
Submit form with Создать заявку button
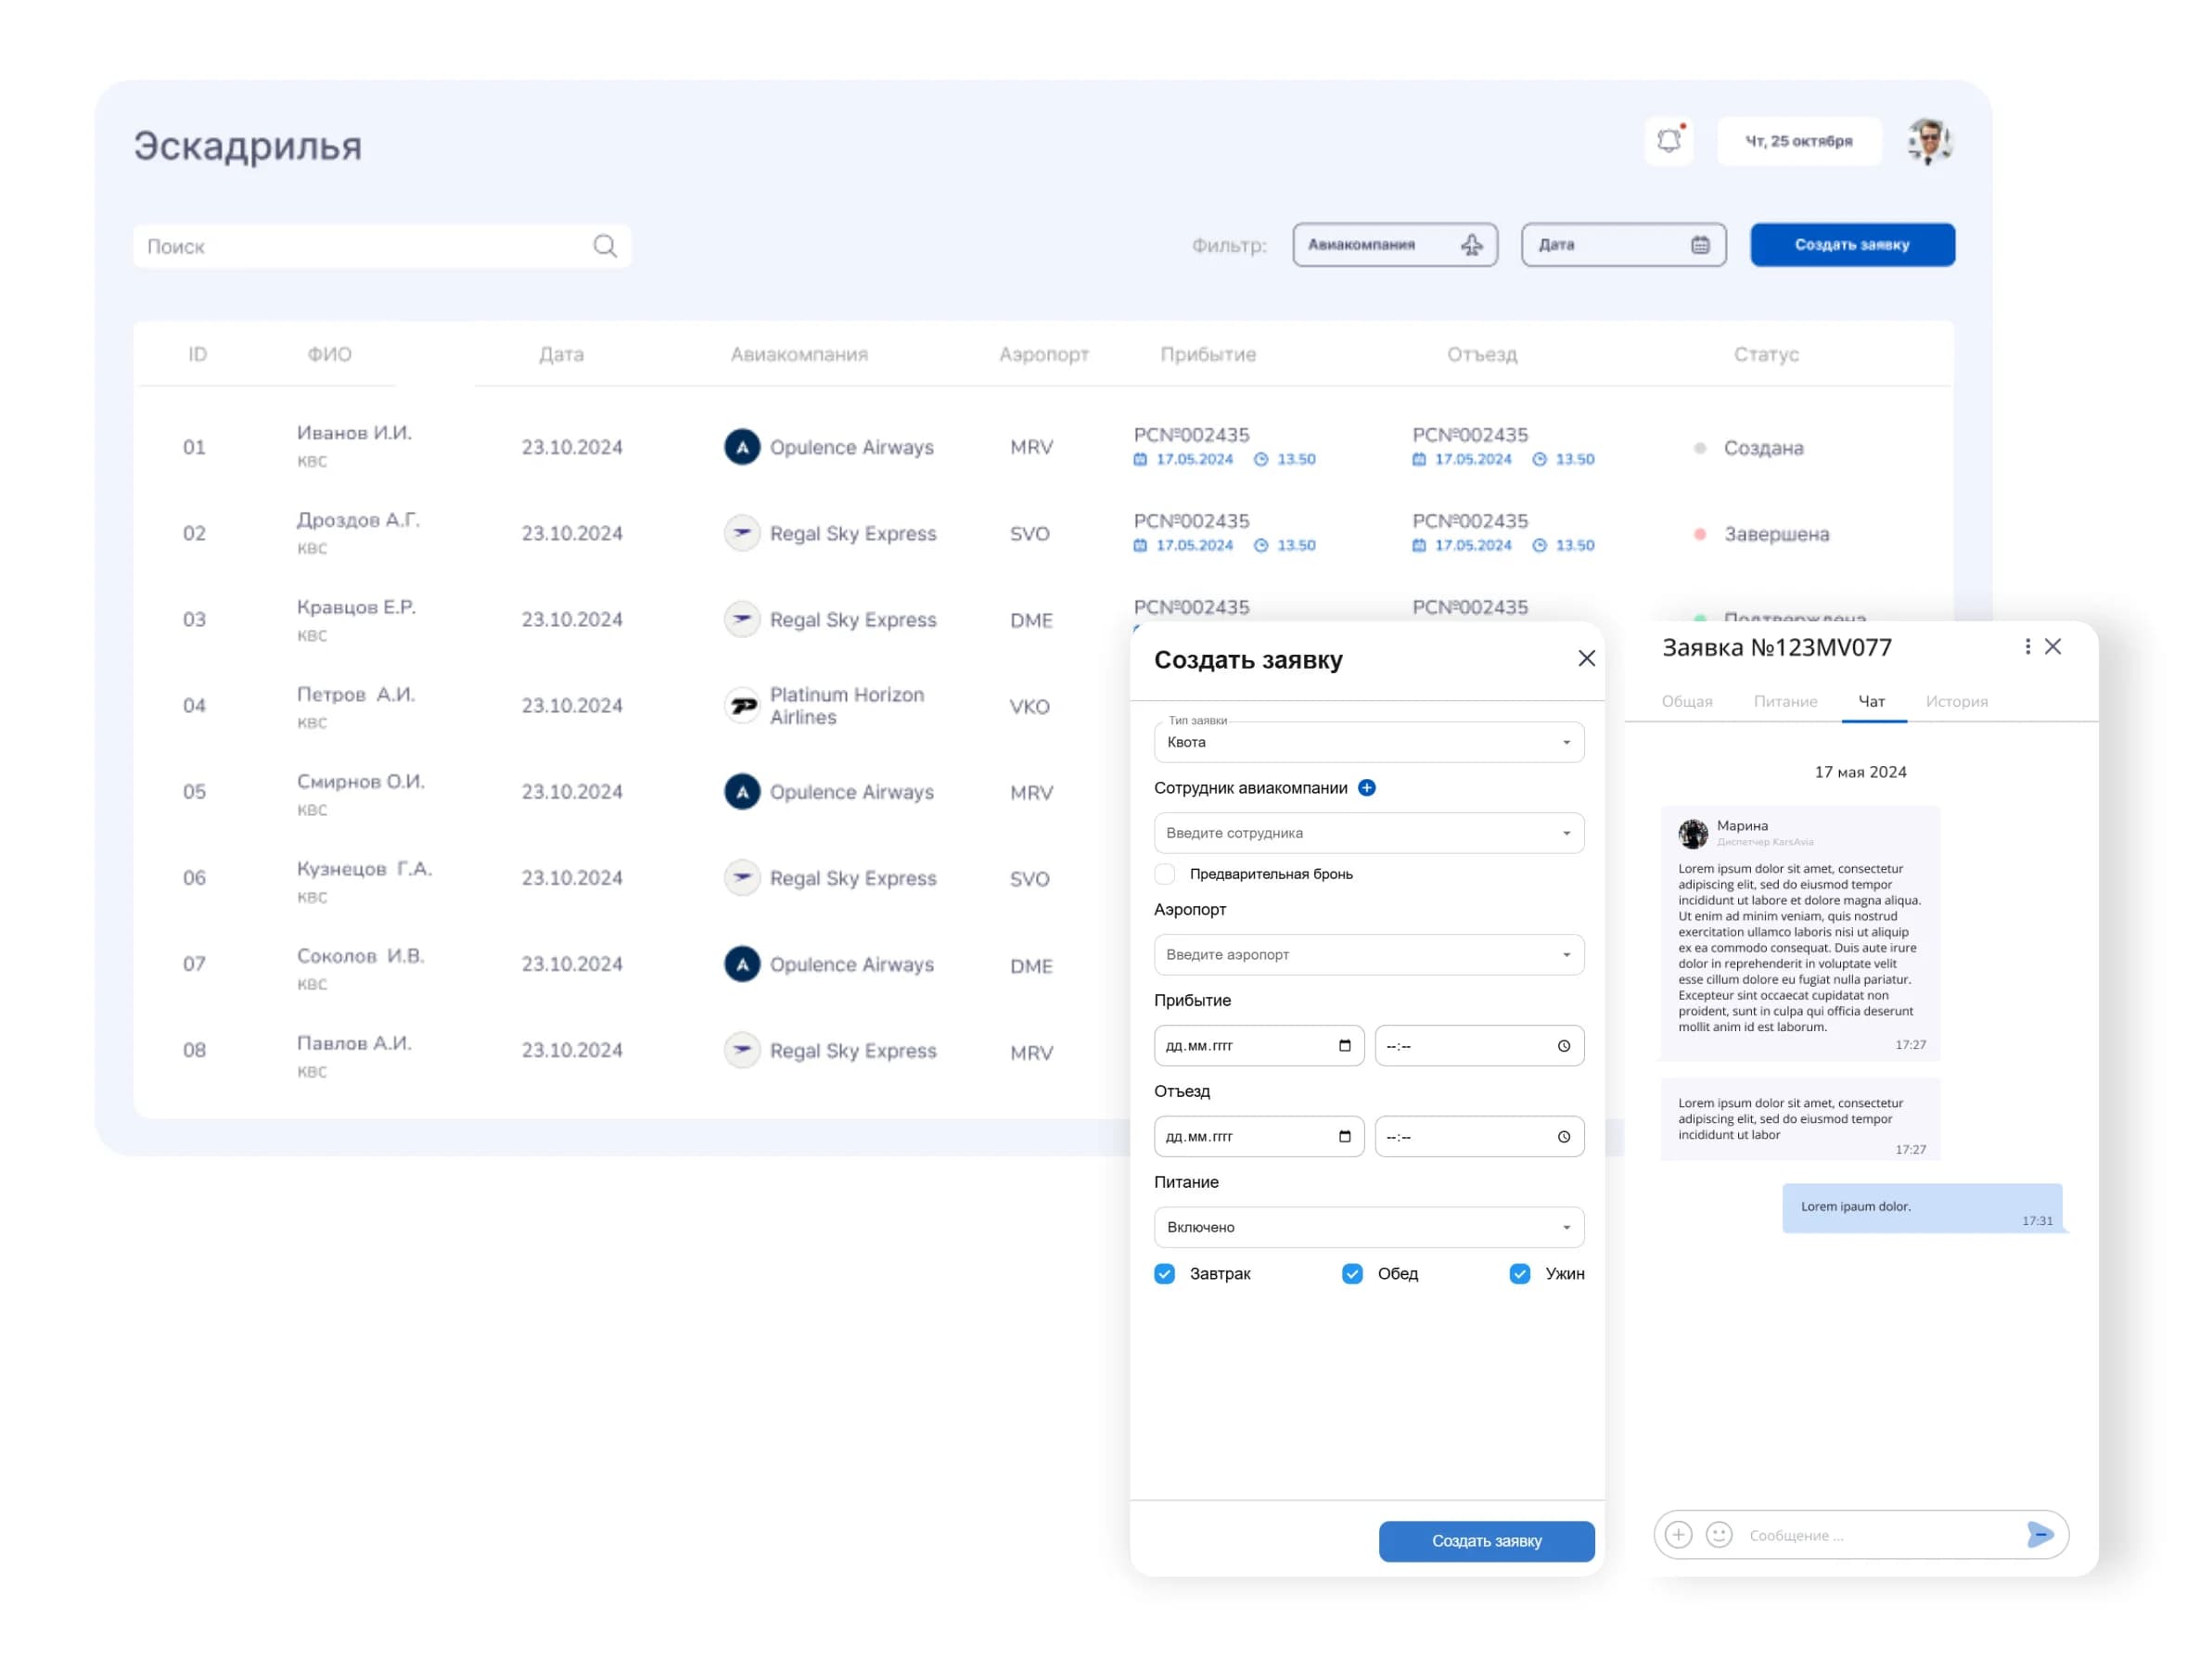click(x=1487, y=1541)
